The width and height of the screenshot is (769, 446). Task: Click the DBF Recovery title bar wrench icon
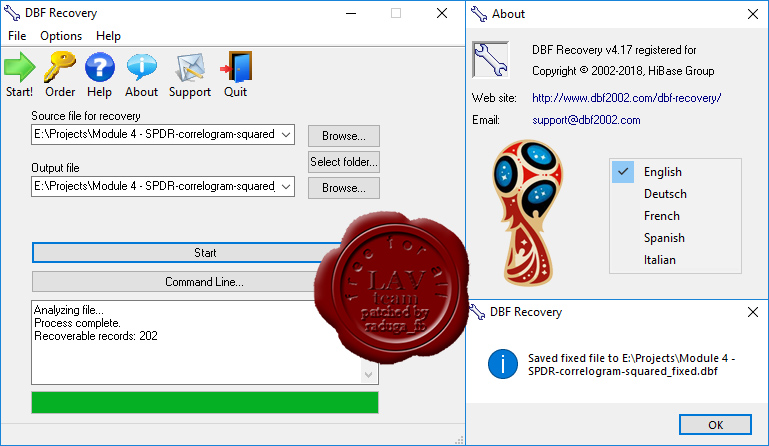tap(12, 13)
